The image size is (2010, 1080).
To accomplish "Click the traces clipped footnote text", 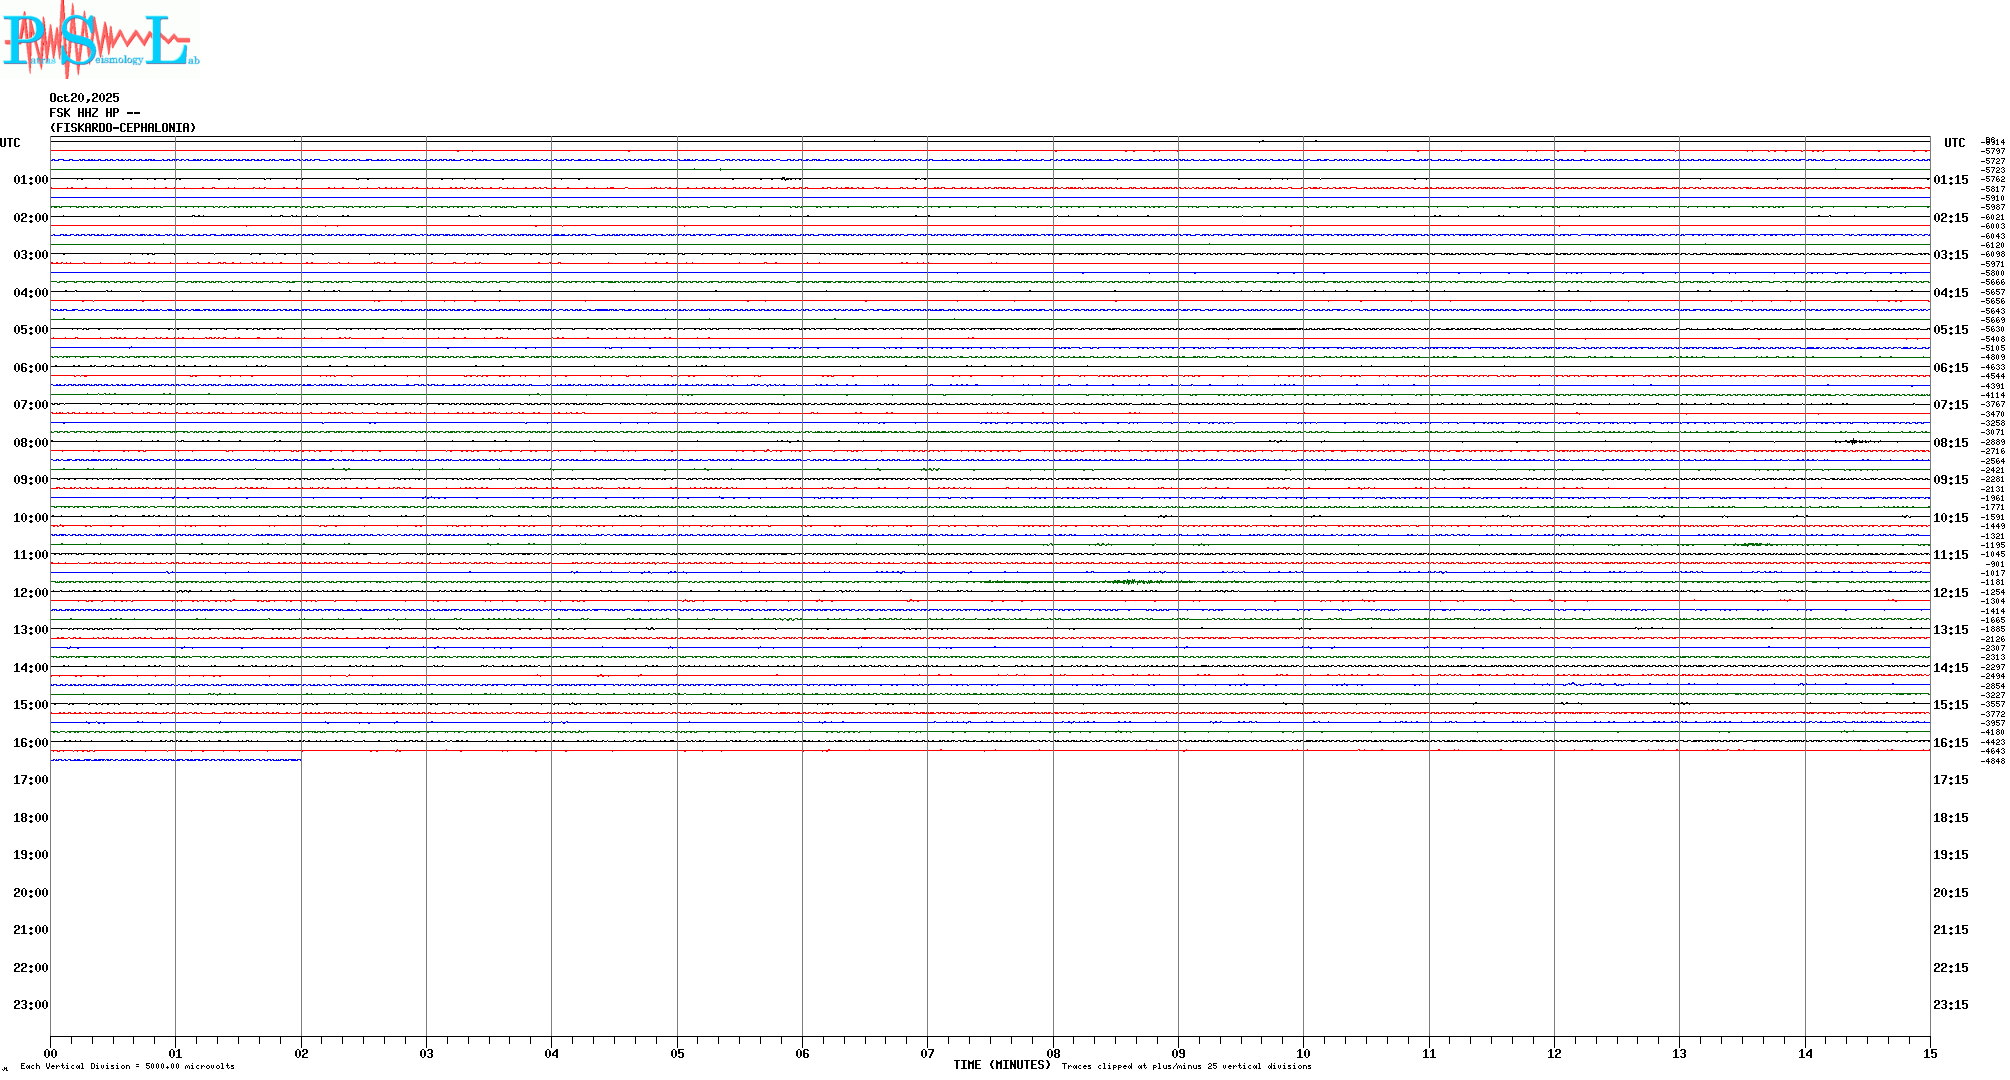I will [x=1186, y=1067].
